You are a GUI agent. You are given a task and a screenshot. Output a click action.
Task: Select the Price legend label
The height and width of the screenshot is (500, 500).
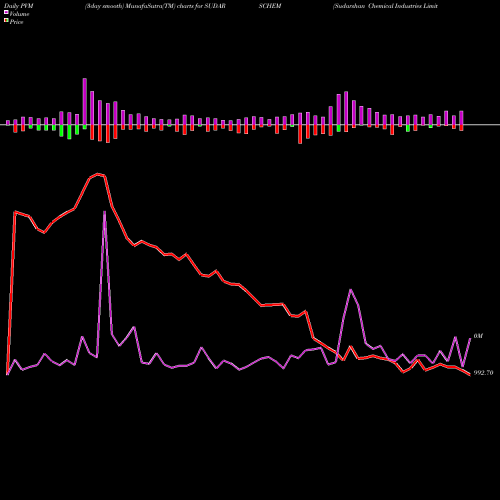pyautogui.click(x=16, y=22)
